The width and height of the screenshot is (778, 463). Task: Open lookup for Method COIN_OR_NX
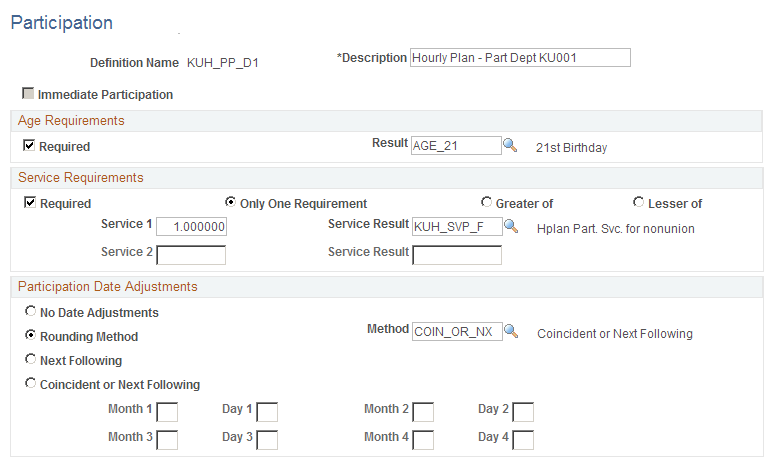pos(511,331)
